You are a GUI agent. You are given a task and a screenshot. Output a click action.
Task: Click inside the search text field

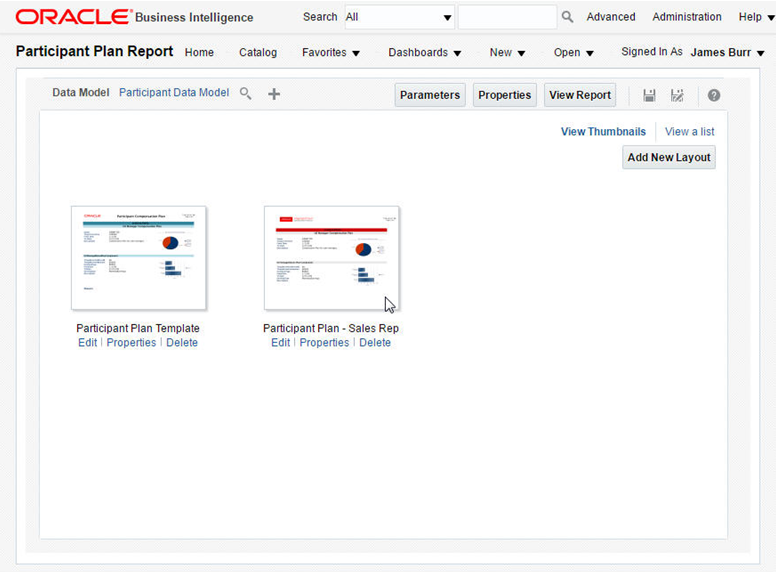coord(507,17)
